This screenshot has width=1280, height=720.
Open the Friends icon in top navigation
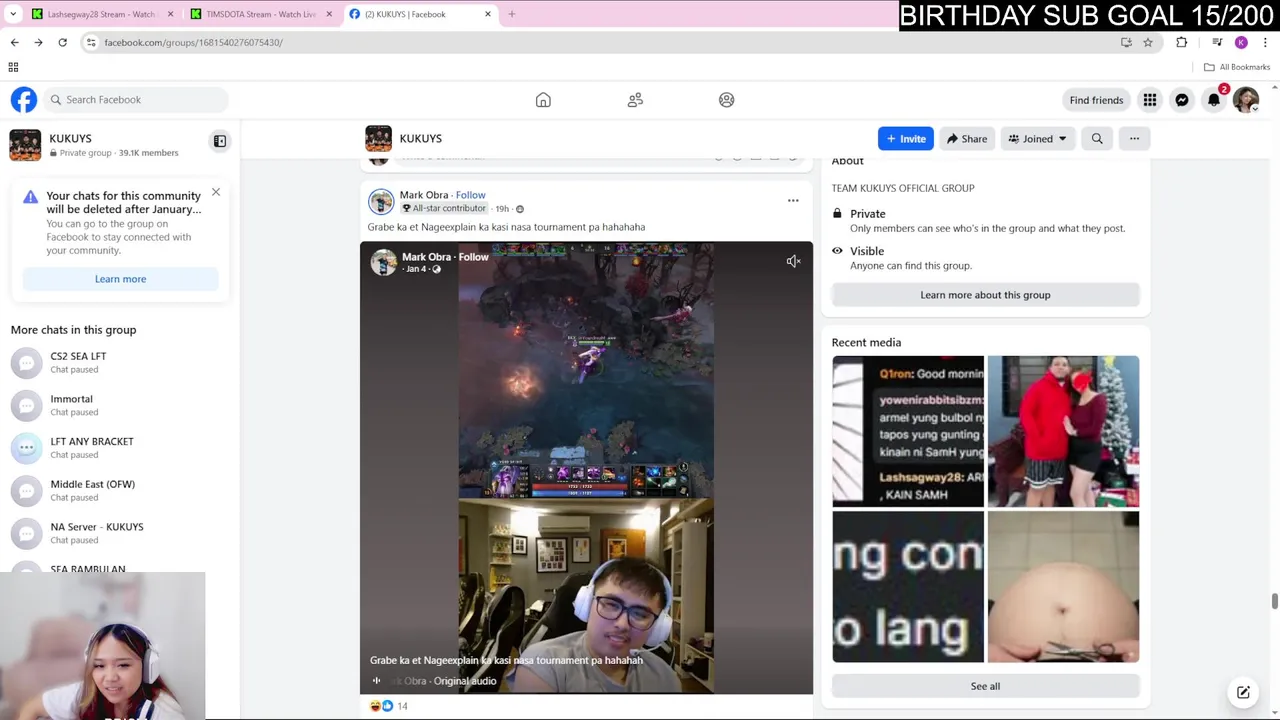[635, 100]
